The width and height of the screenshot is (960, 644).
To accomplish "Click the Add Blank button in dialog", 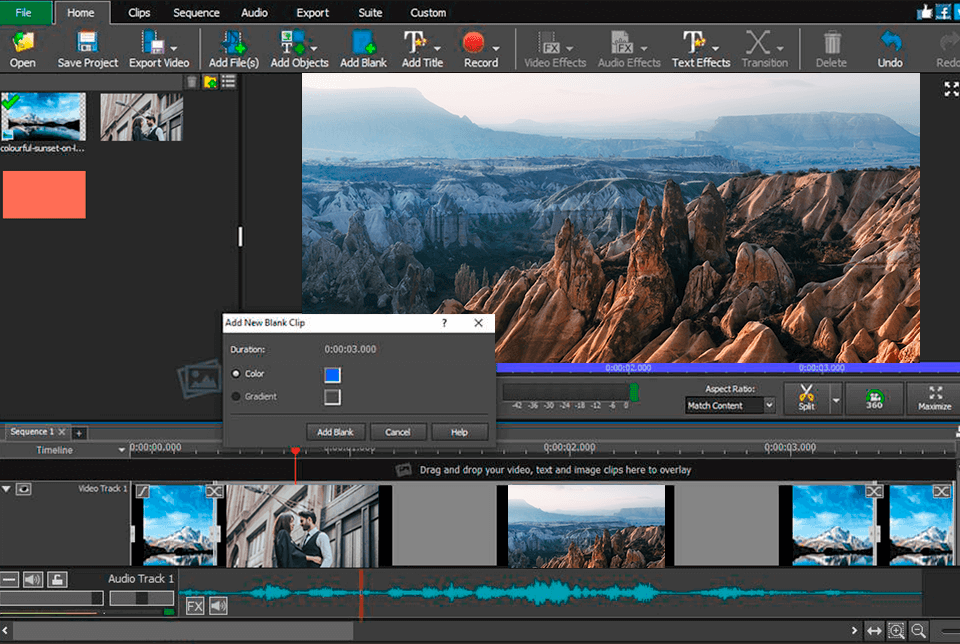I will (x=335, y=431).
